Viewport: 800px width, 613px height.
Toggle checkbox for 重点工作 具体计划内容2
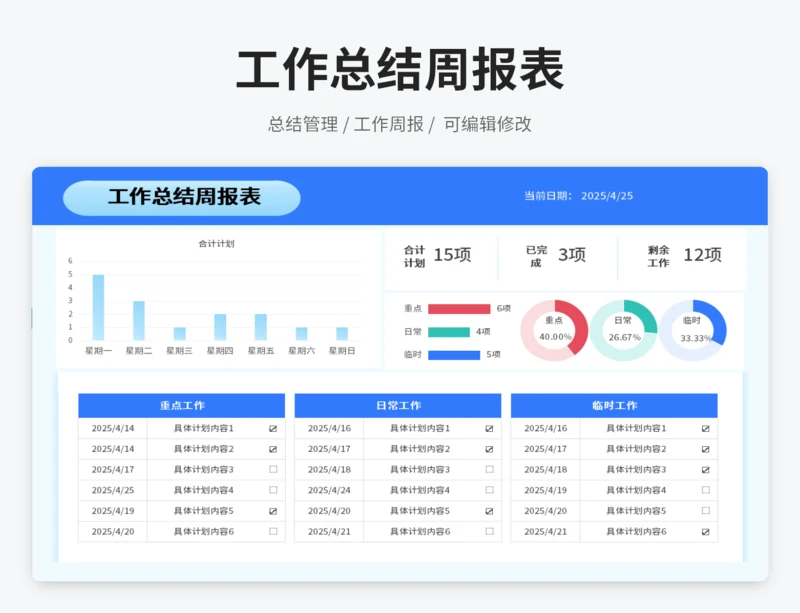(273, 449)
